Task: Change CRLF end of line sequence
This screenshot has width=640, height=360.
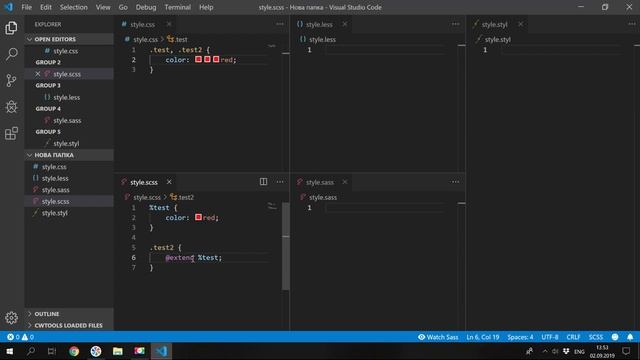Action: coord(573,337)
